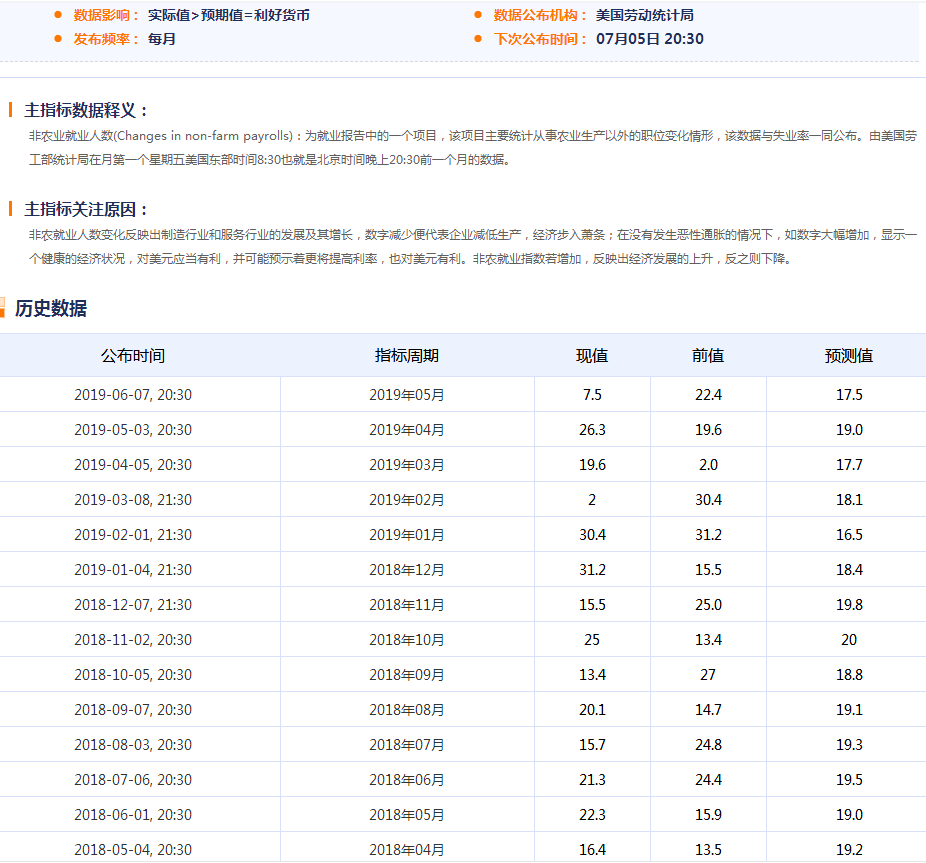
Task: Click forecast value 20 for 2018年10月
Action: 849,640
